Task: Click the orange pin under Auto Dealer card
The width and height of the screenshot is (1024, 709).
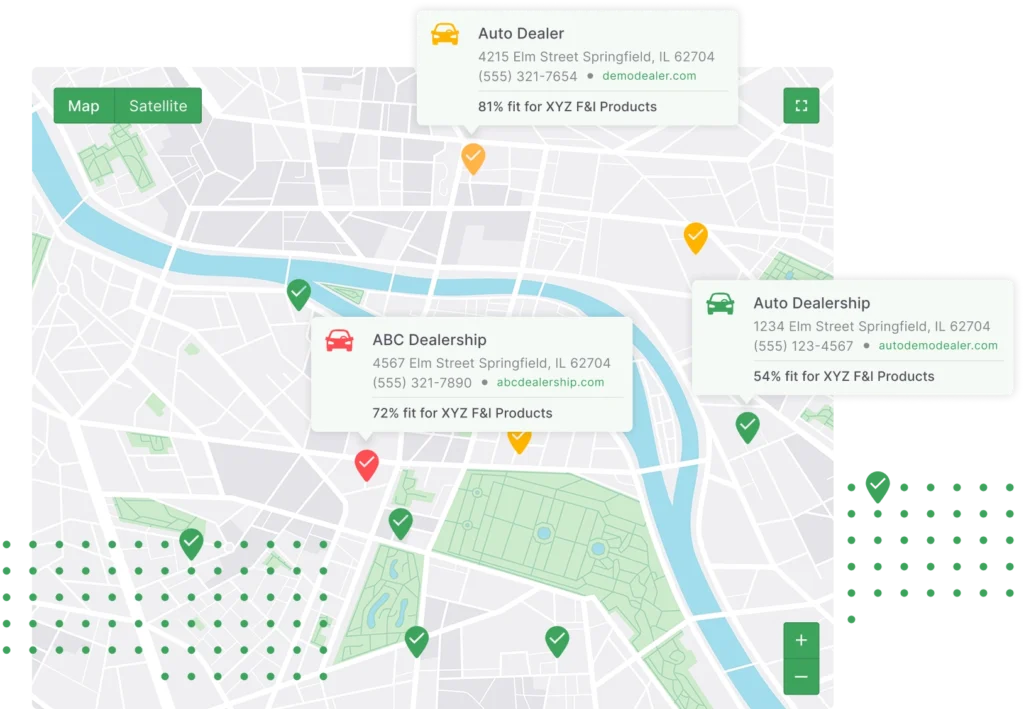Action: click(473, 157)
